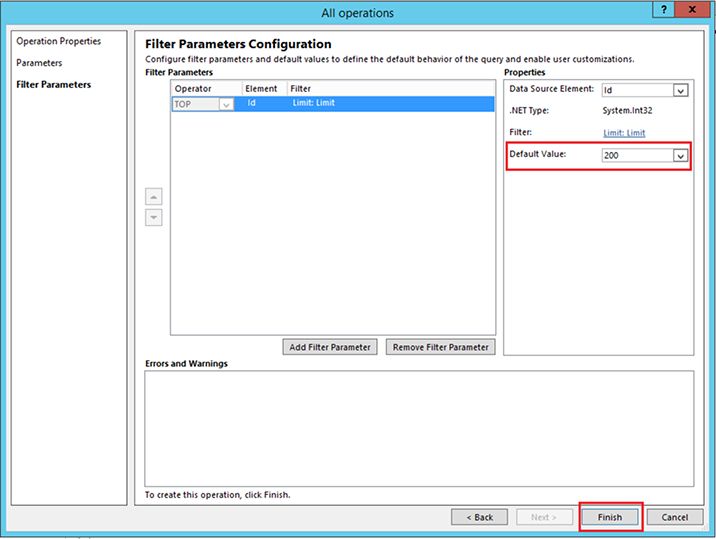The image size is (716, 539).
Task: Click the System.Int32 .NET Type value
Action: click(627, 111)
